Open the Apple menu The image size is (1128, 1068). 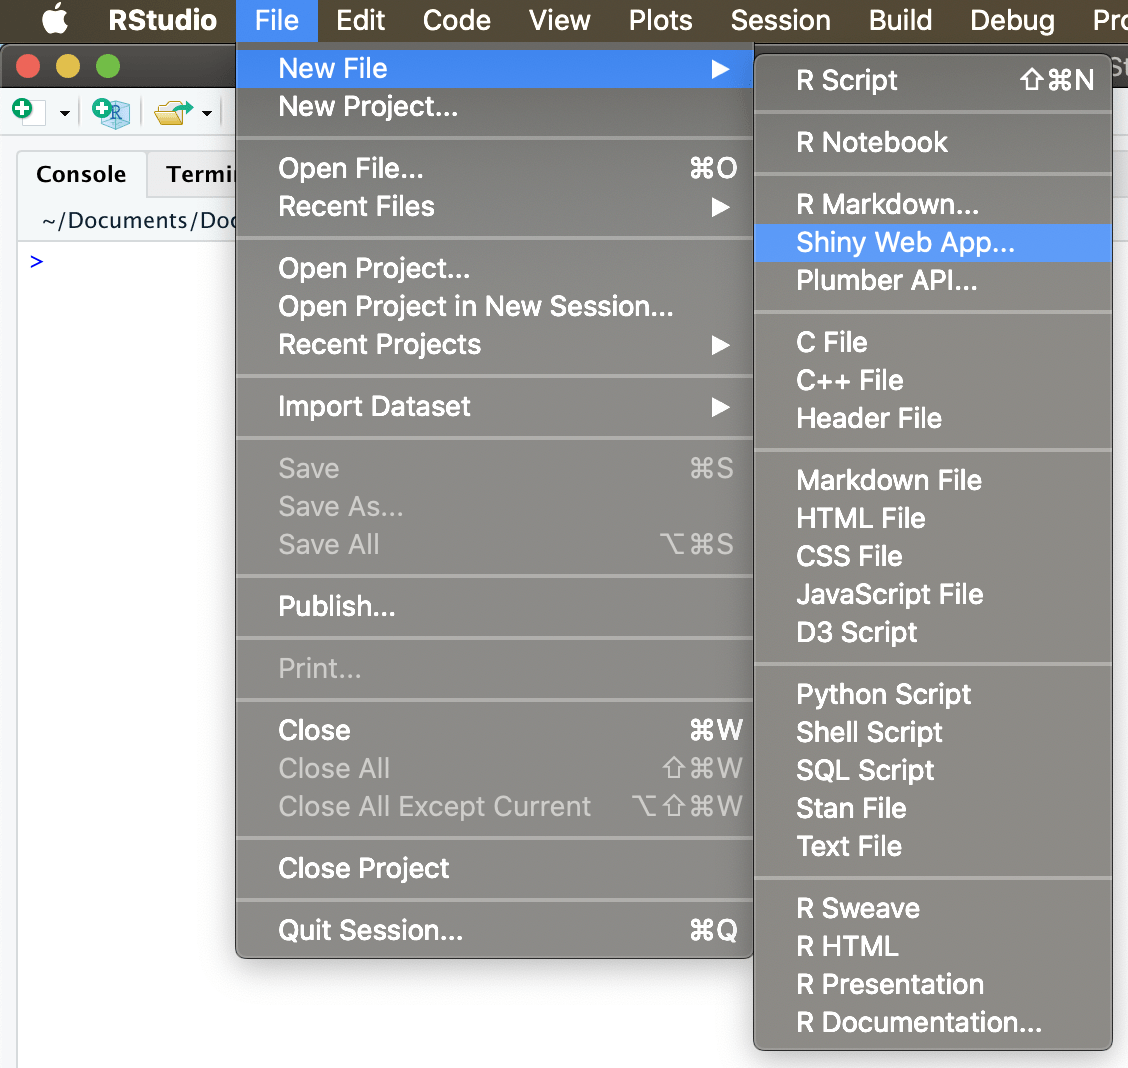point(55,19)
